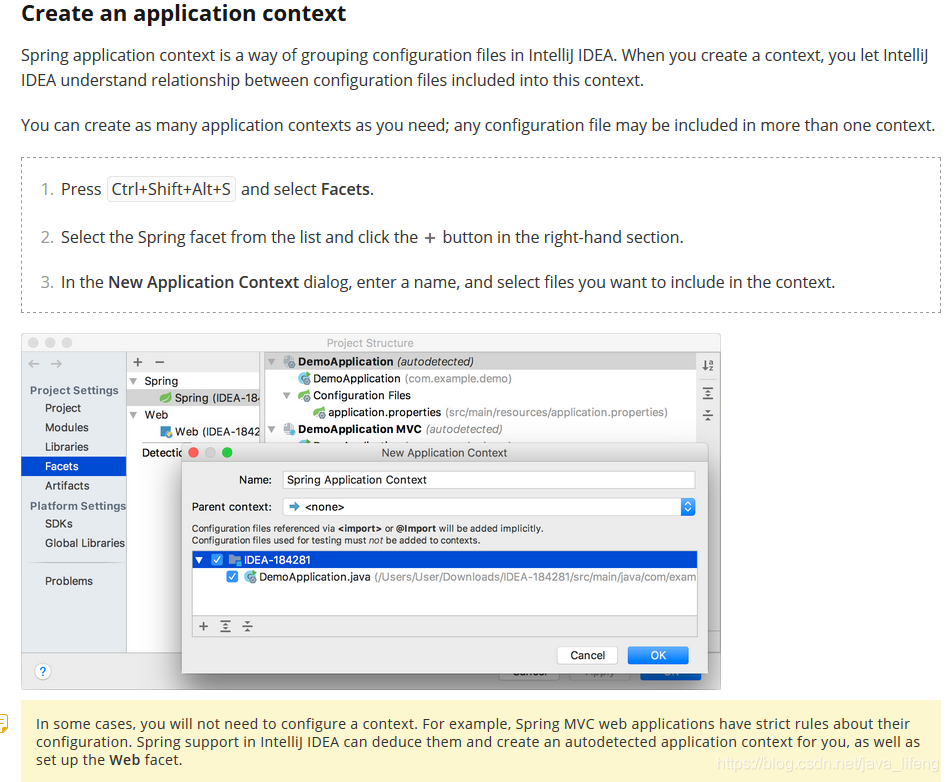Click expand all icon in Project Structure
This screenshot has height=782, width=948.
tap(708, 394)
